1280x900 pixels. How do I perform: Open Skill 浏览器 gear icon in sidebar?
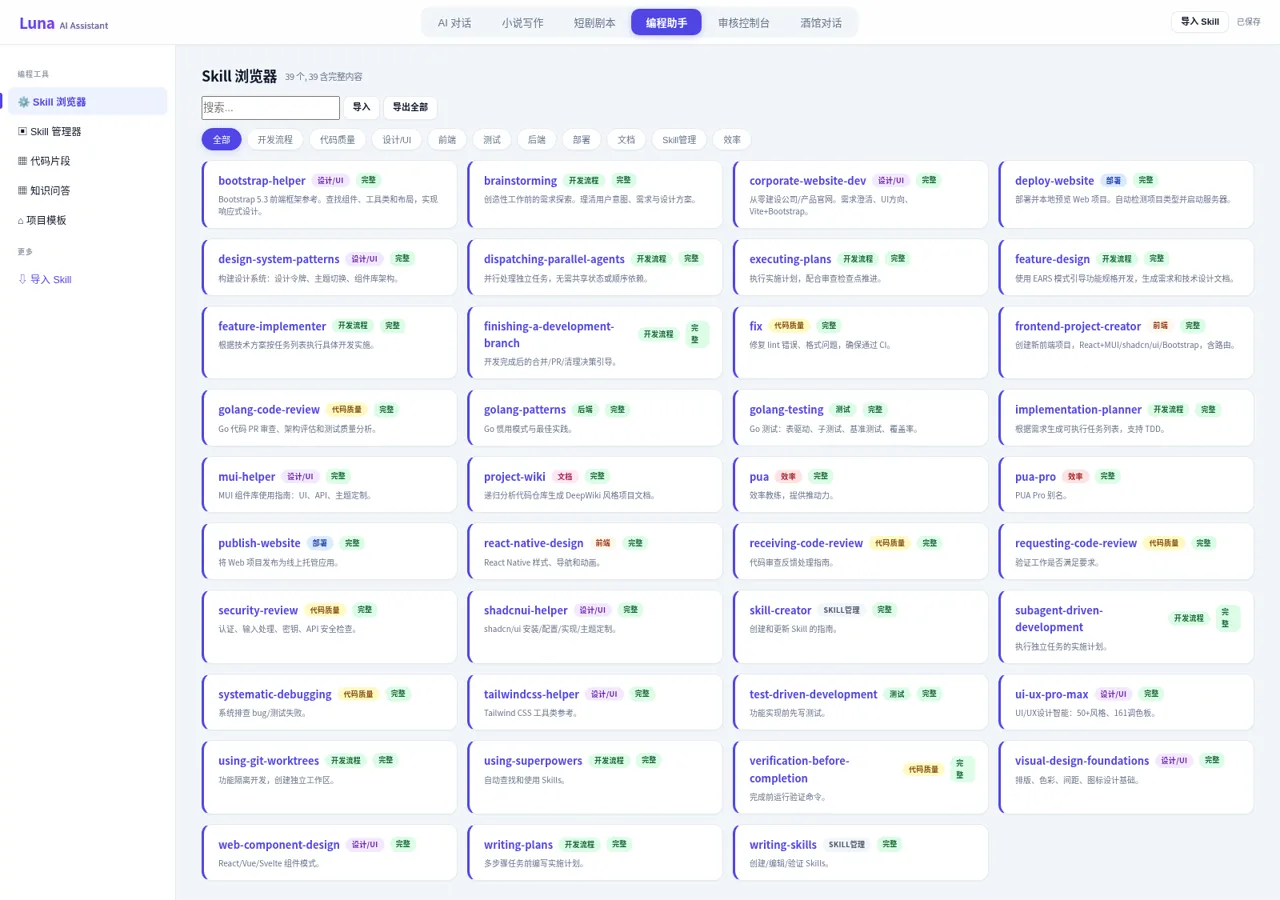click(x=24, y=102)
